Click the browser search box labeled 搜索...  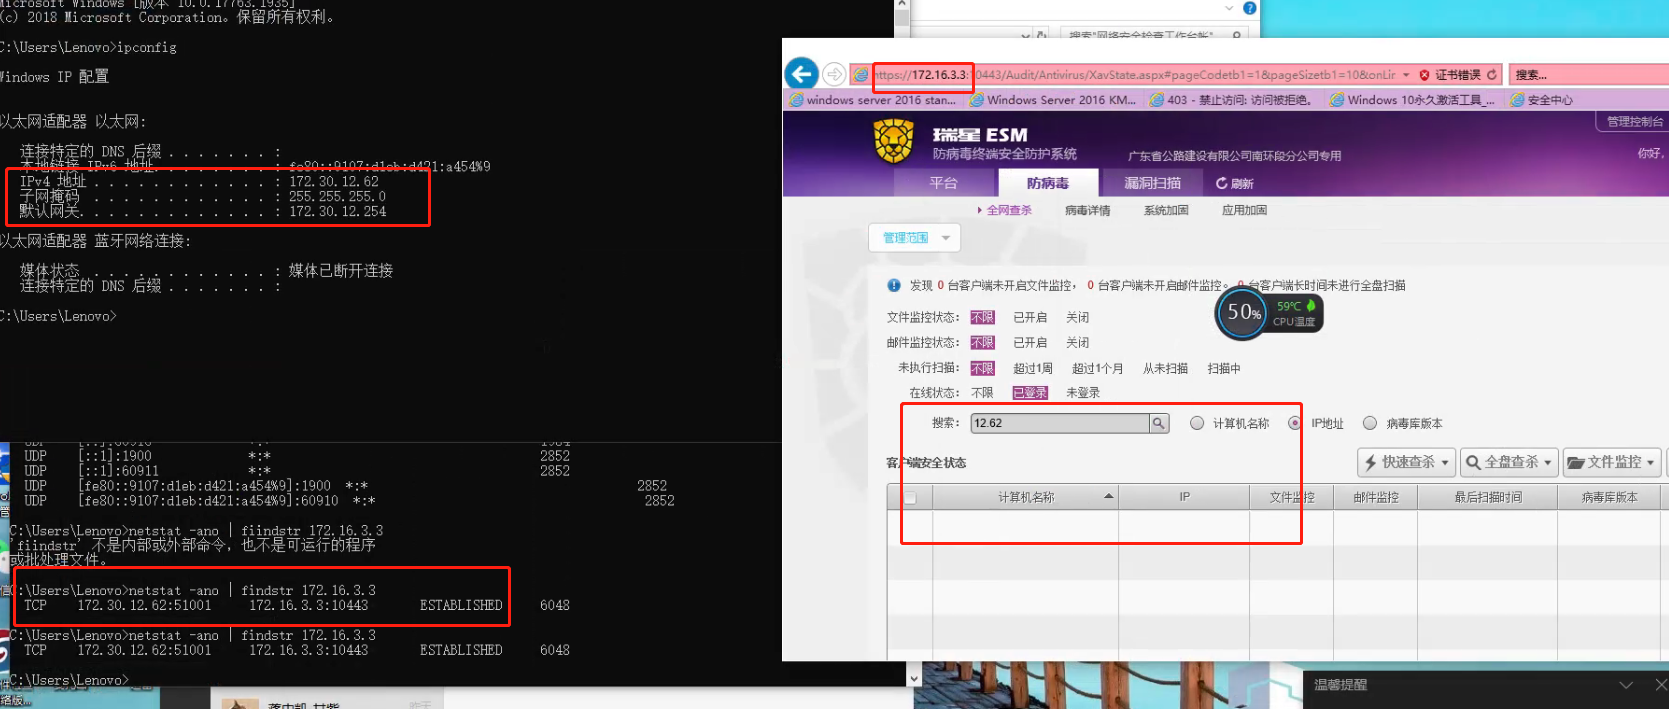tap(1587, 75)
